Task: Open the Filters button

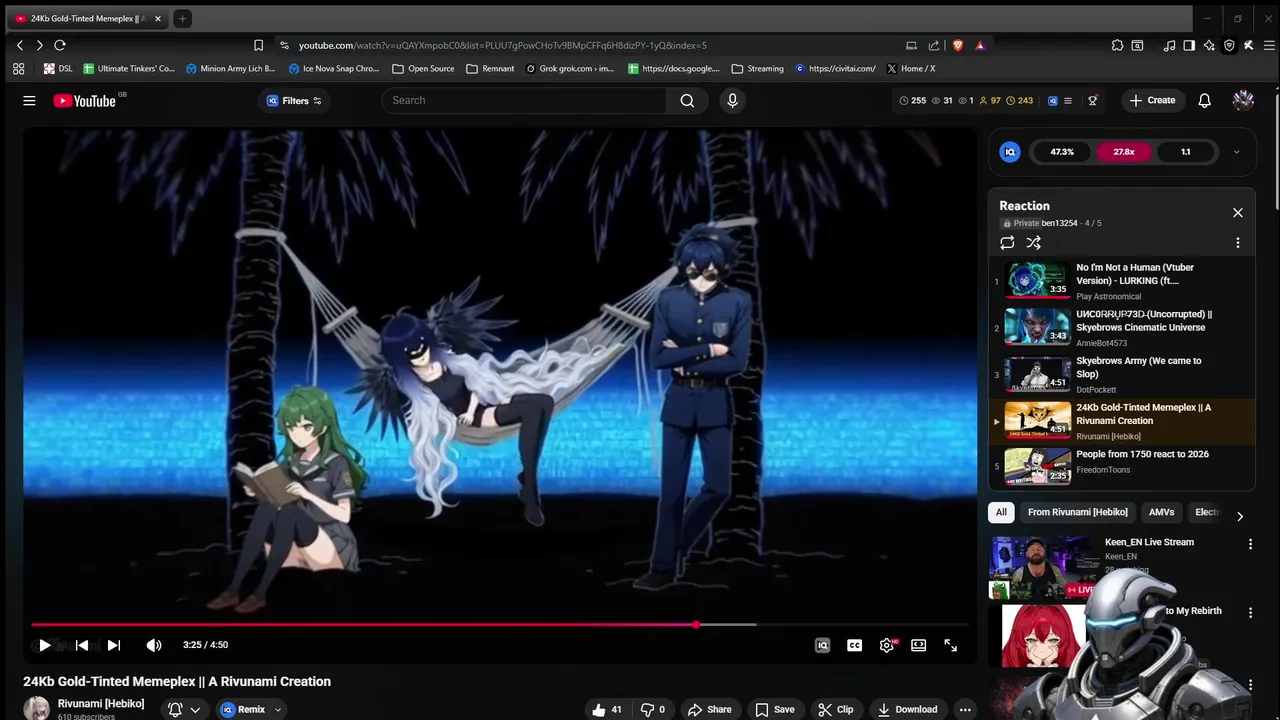Action: click(294, 100)
